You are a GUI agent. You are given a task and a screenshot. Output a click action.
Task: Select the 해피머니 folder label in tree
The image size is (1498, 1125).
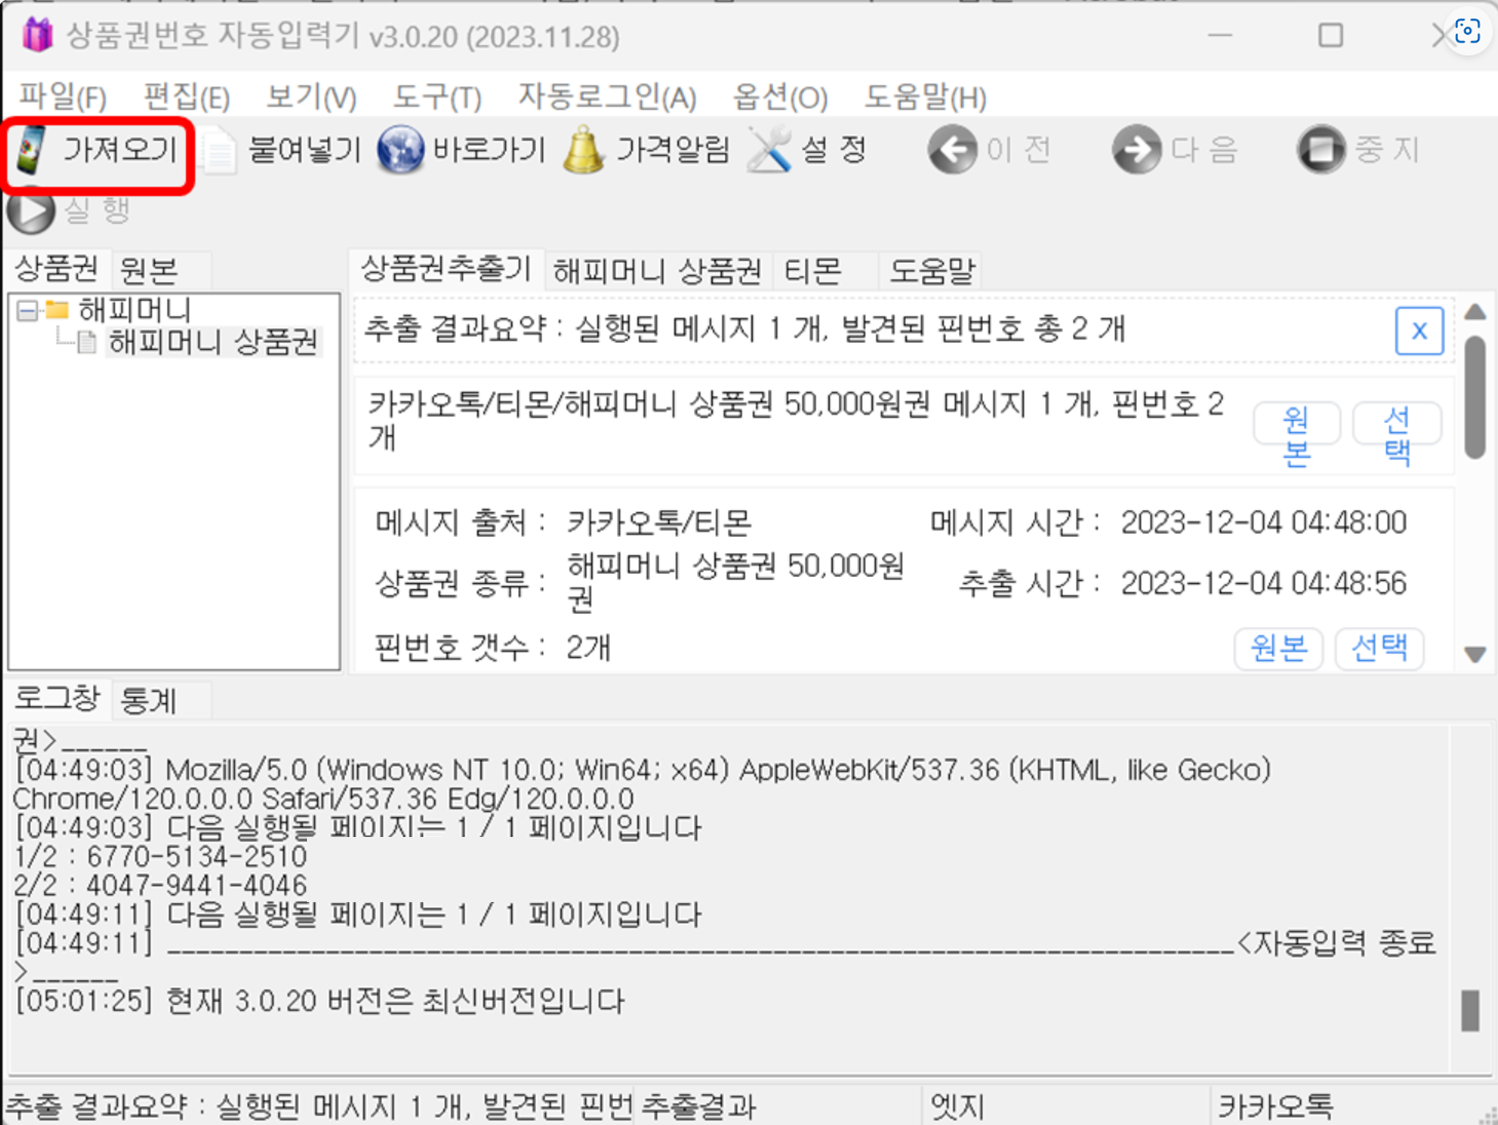click(134, 309)
